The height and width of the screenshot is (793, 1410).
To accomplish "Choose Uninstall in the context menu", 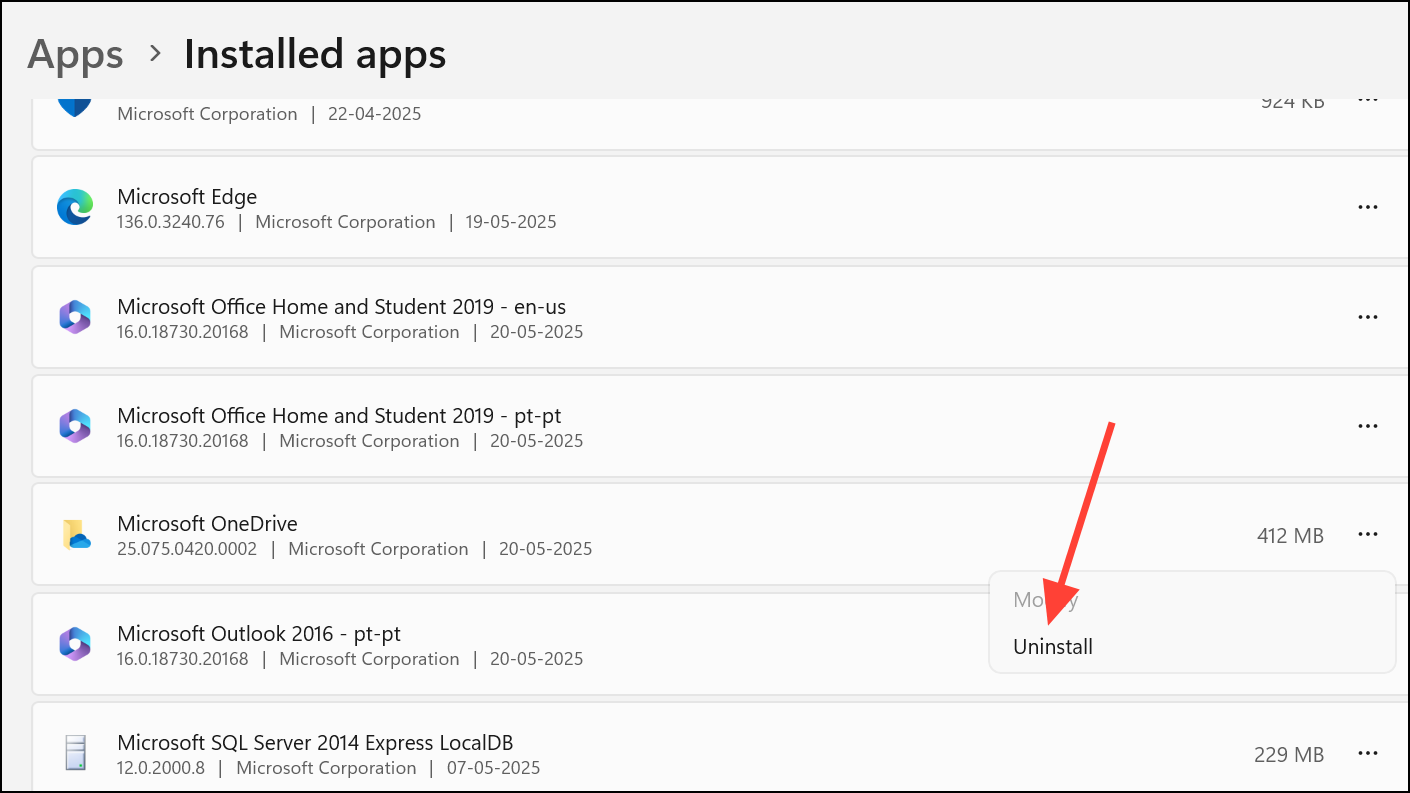I will [x=1053, y=647].
